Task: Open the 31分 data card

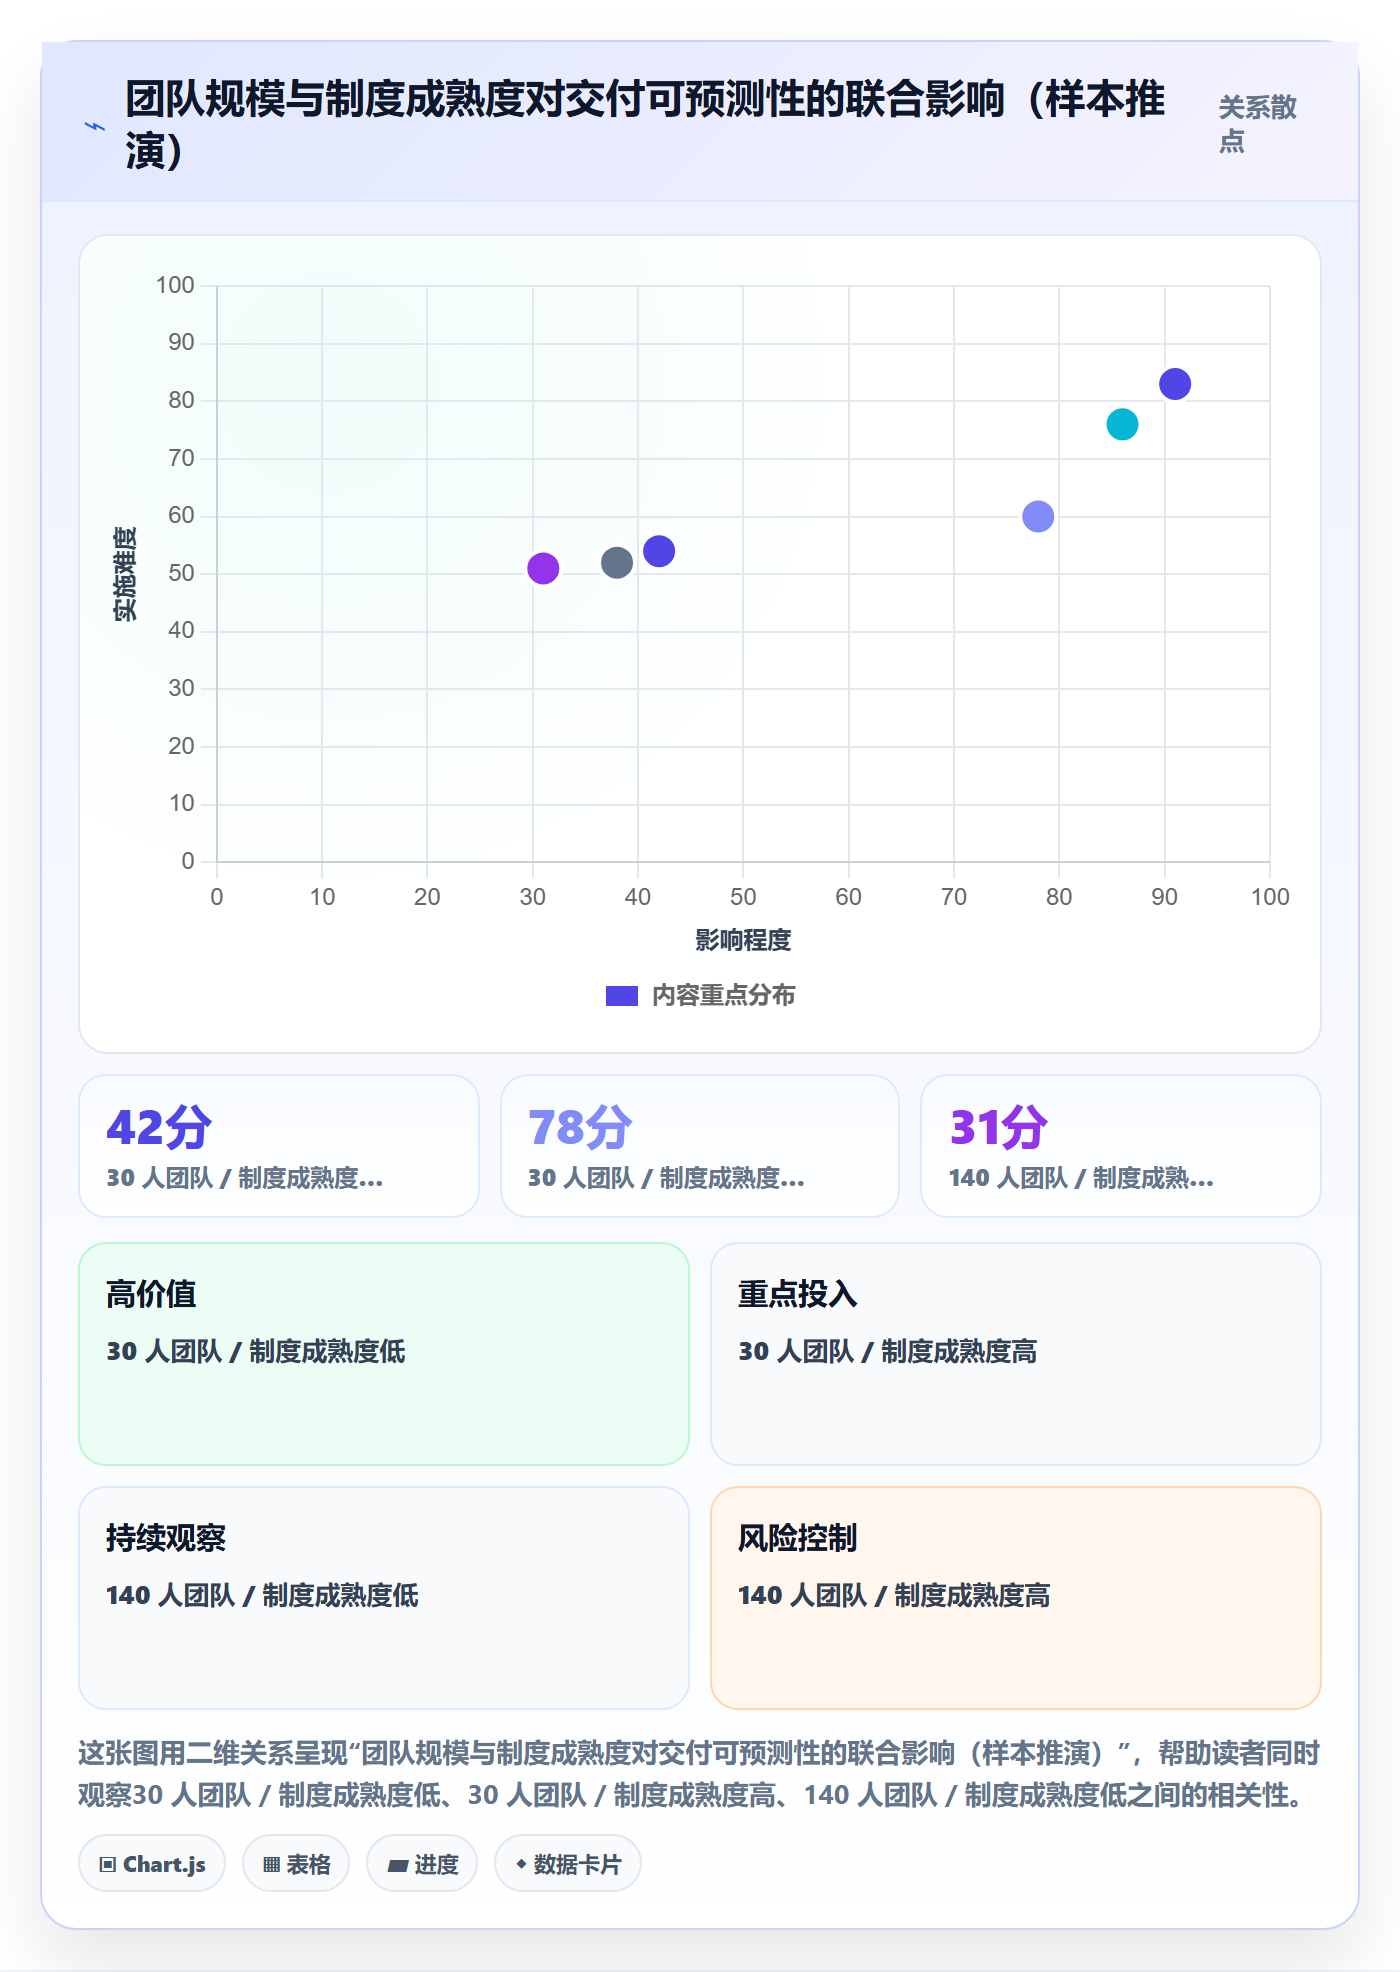Action: 1121,1146
